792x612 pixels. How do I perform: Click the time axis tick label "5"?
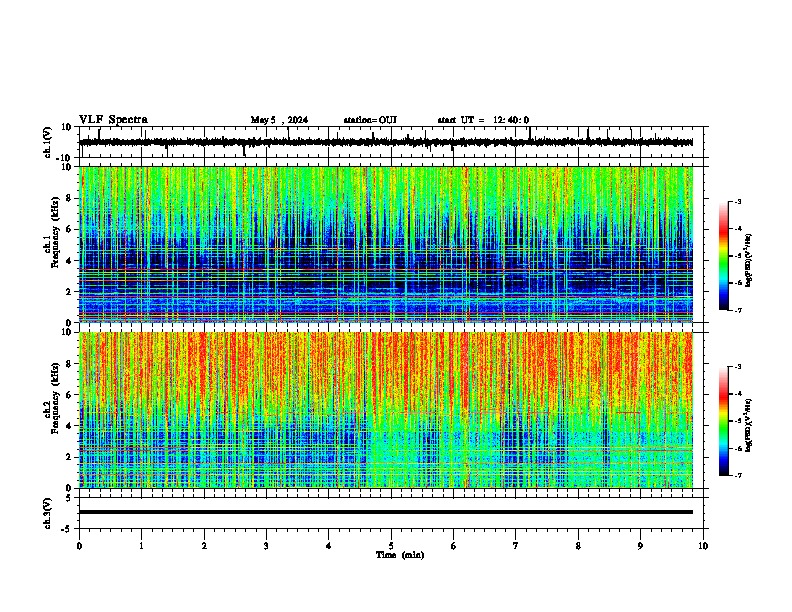[x=391, y=546]
